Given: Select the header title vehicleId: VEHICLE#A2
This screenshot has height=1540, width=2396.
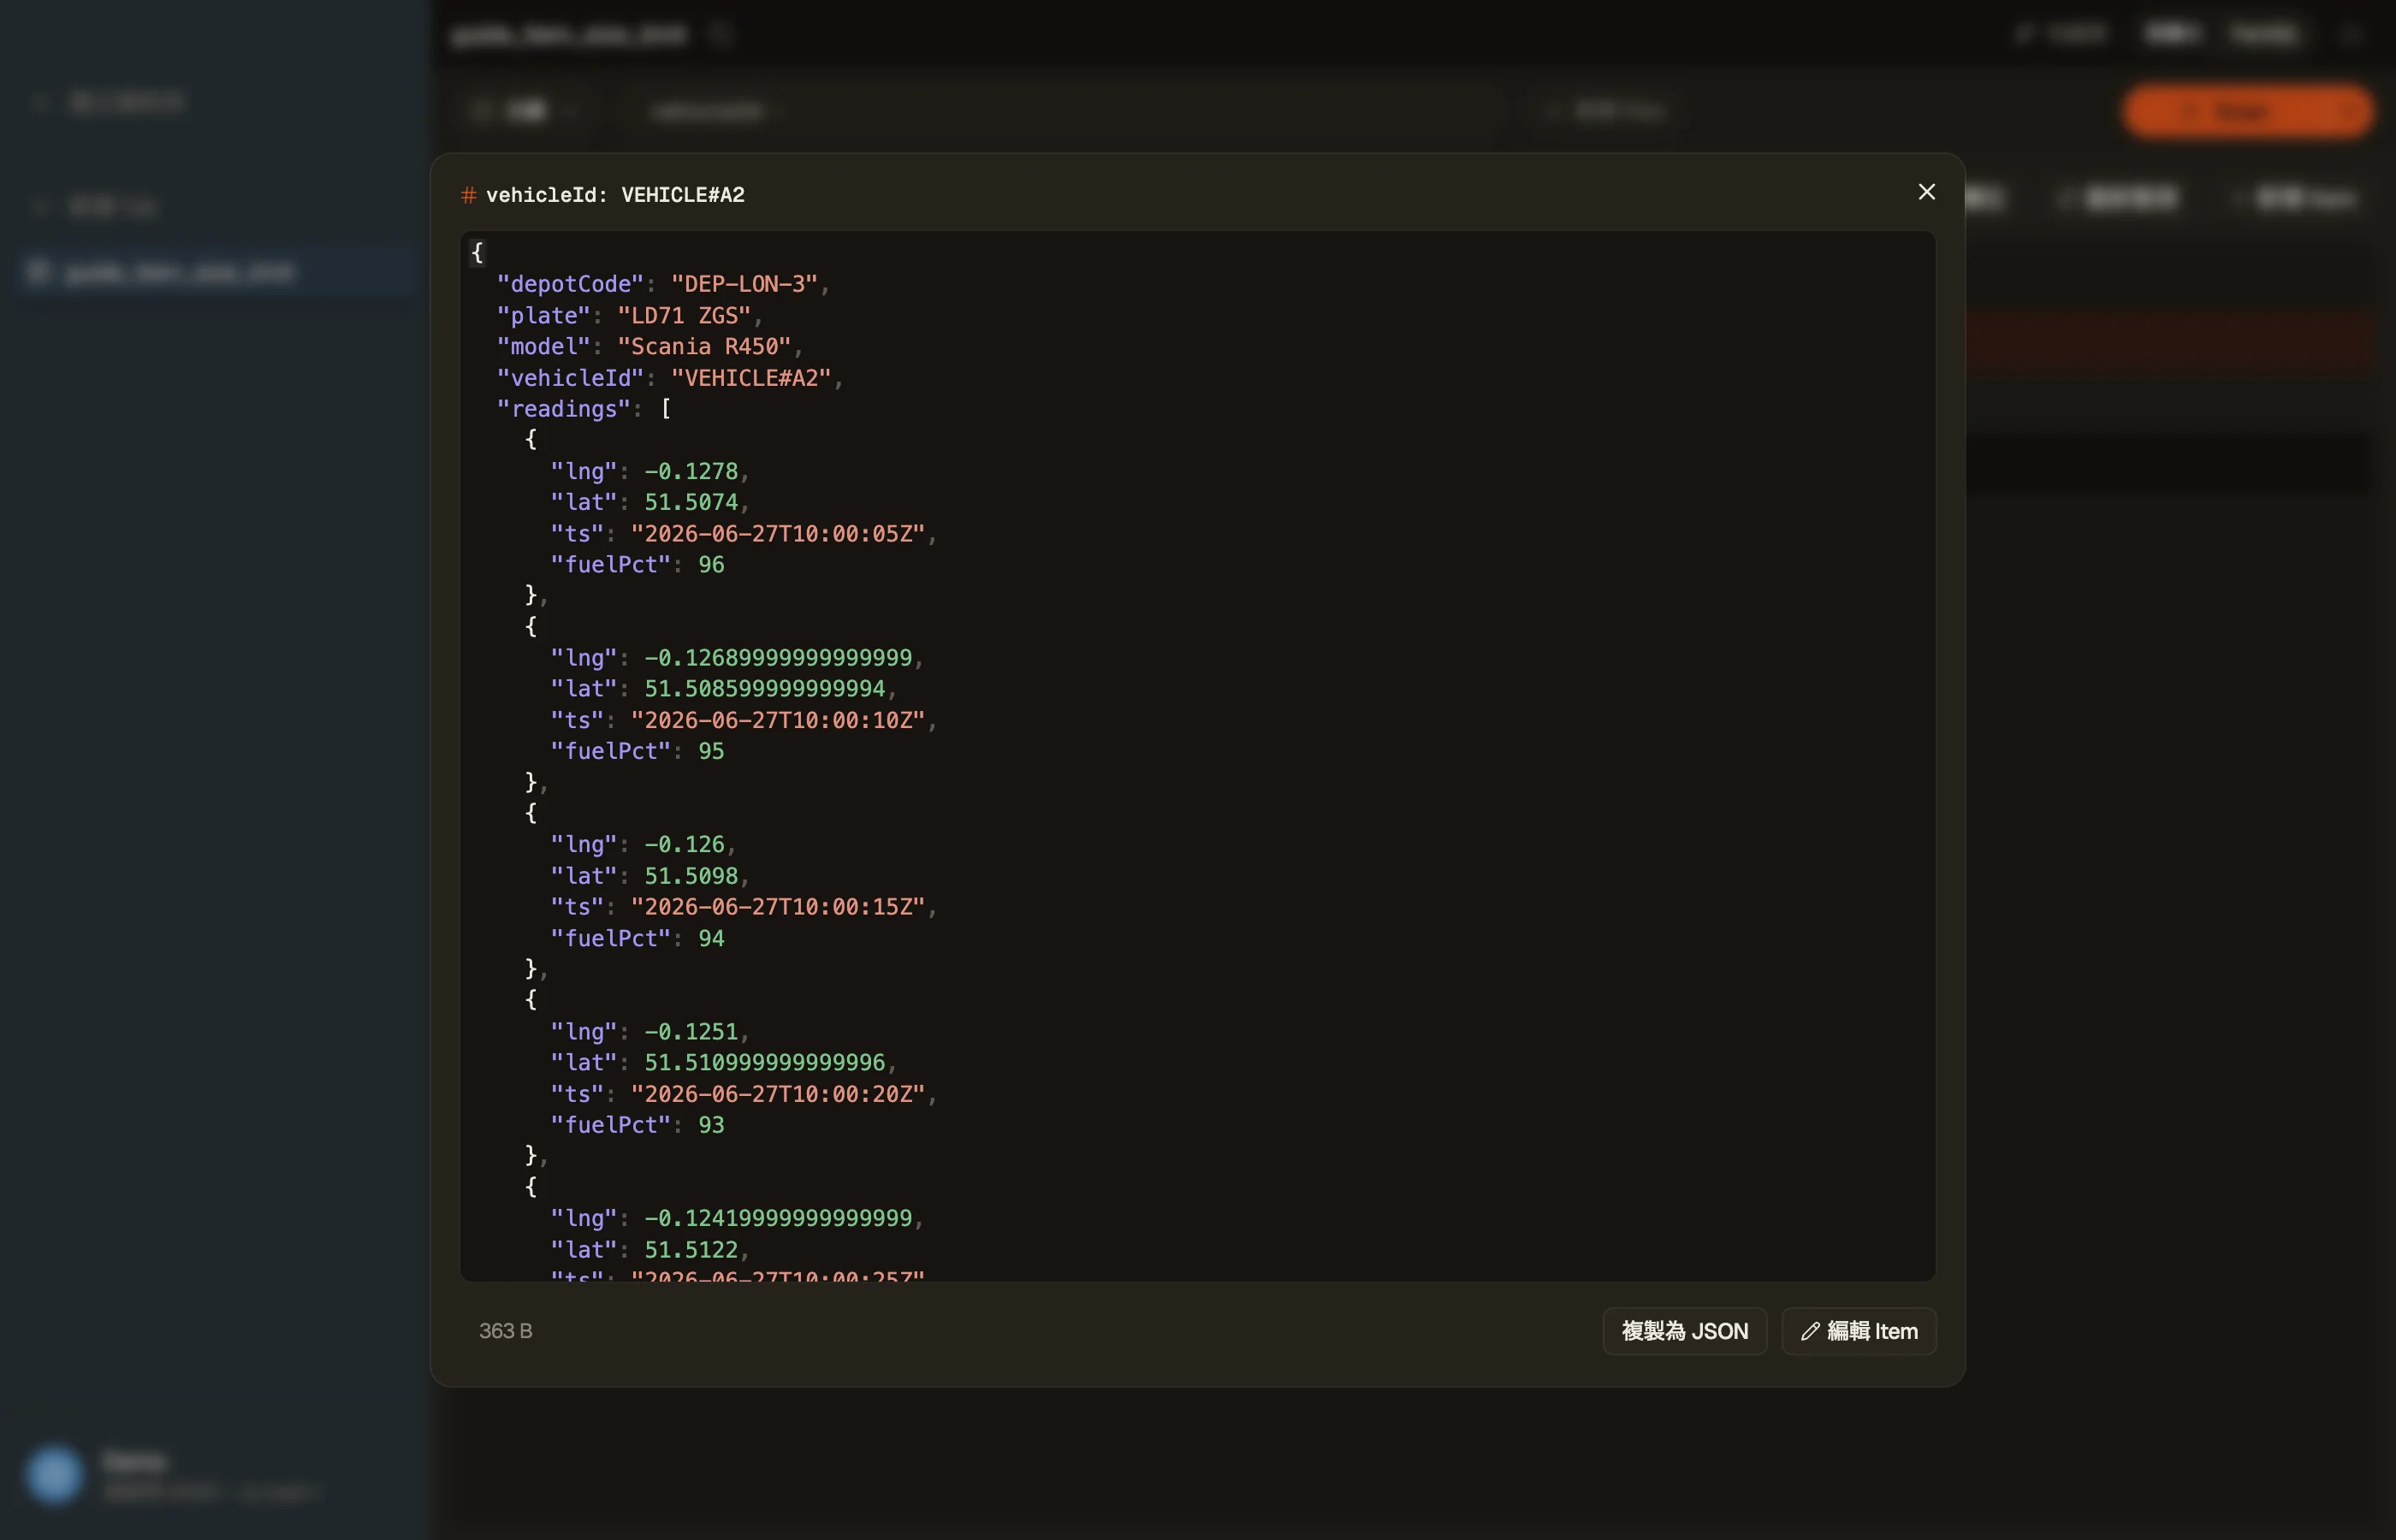Looking at the screenshot, I should pos(615,195).
